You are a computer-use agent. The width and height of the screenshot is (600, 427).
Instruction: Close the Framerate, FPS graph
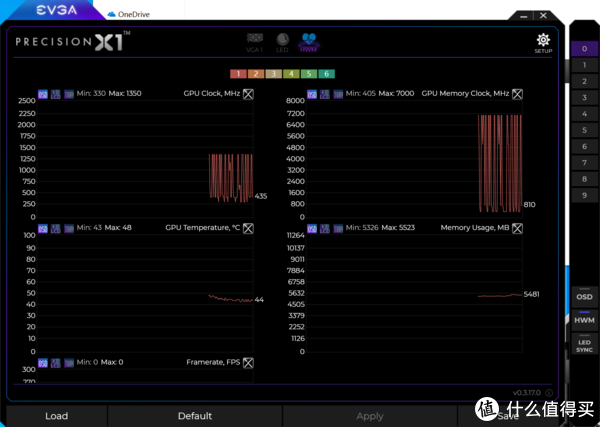[x=248, y=363]
